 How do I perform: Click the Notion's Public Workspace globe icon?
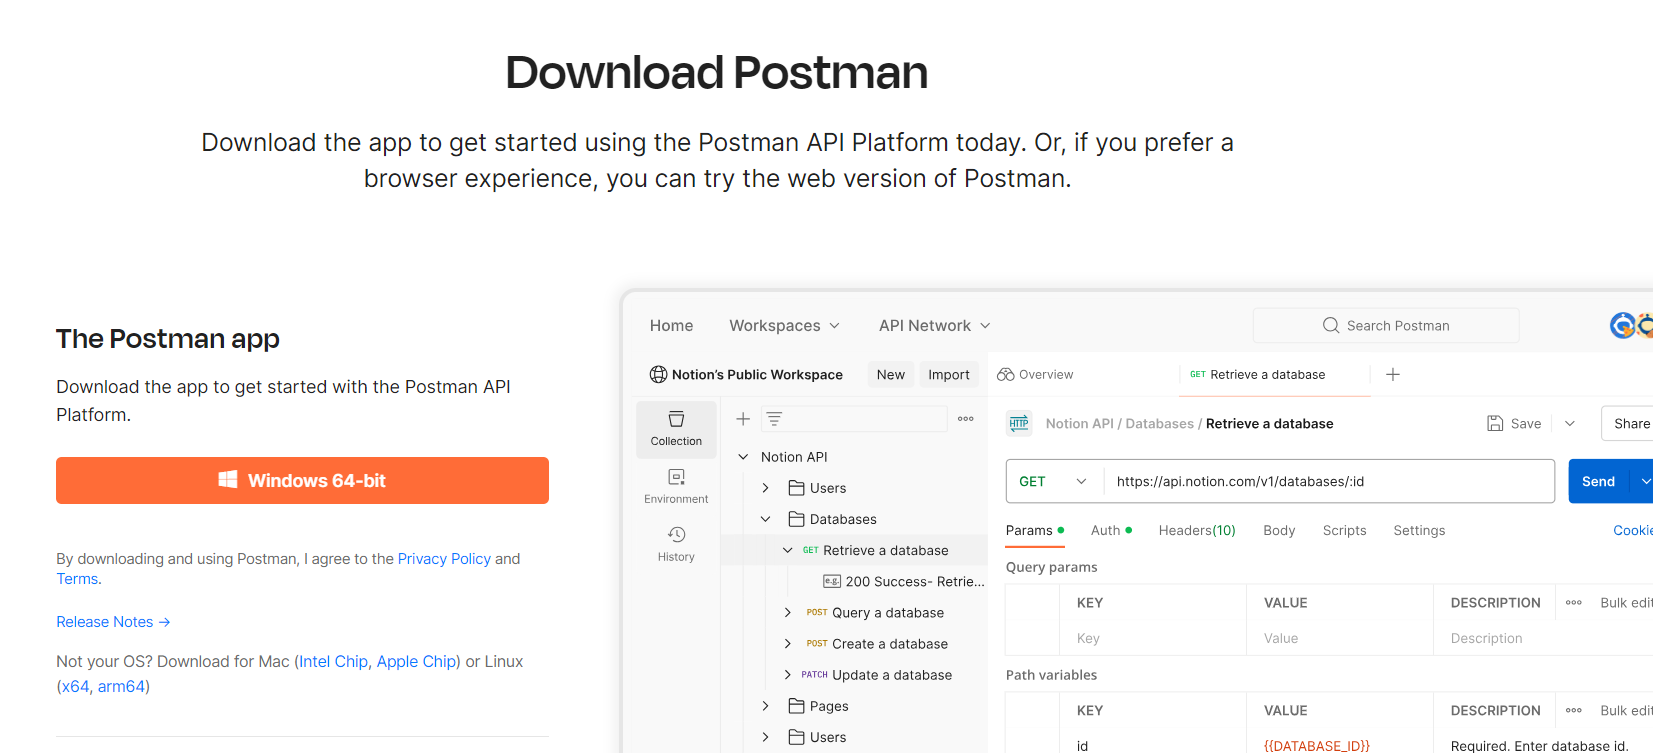658,375
